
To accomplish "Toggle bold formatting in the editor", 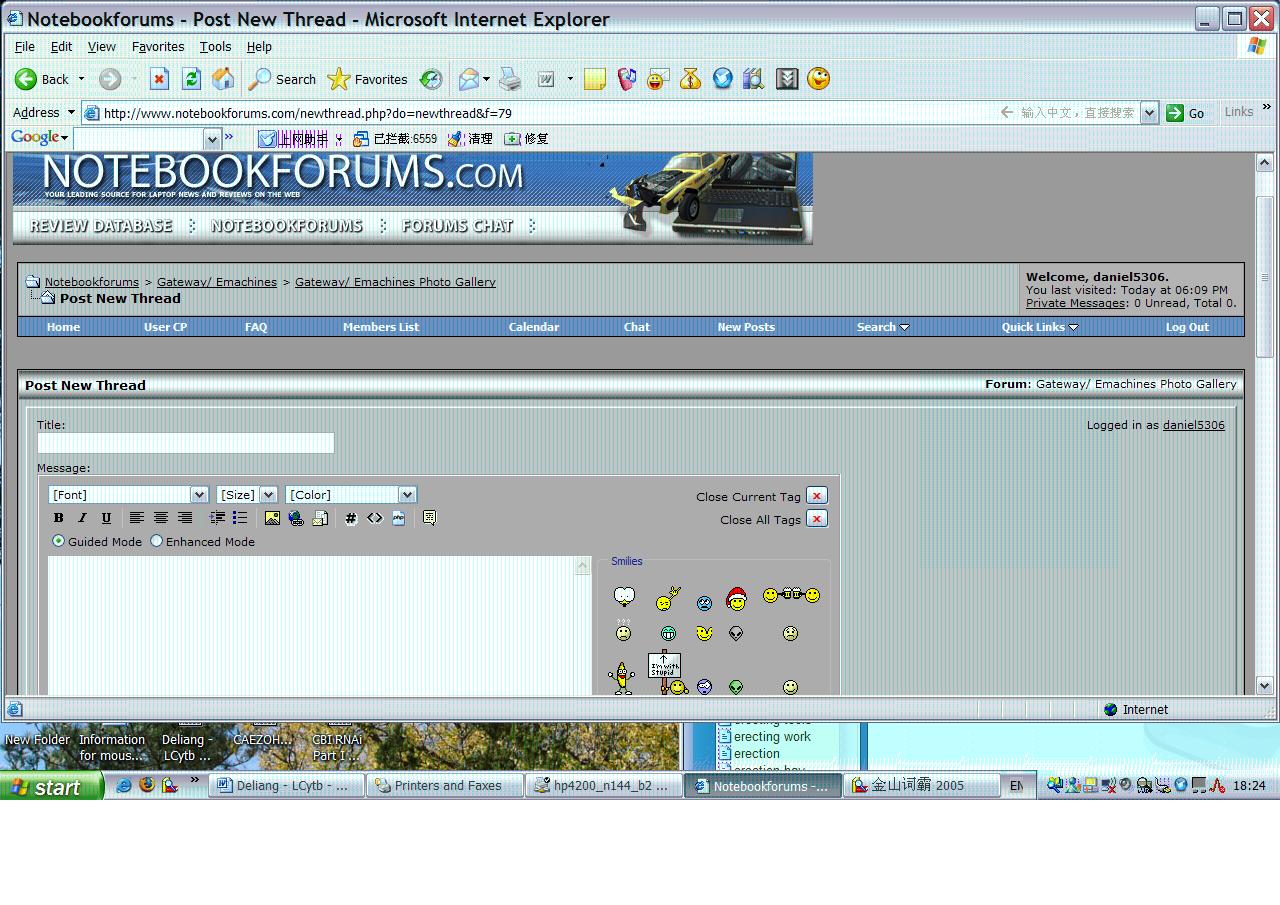I will (x=58, y=518).
